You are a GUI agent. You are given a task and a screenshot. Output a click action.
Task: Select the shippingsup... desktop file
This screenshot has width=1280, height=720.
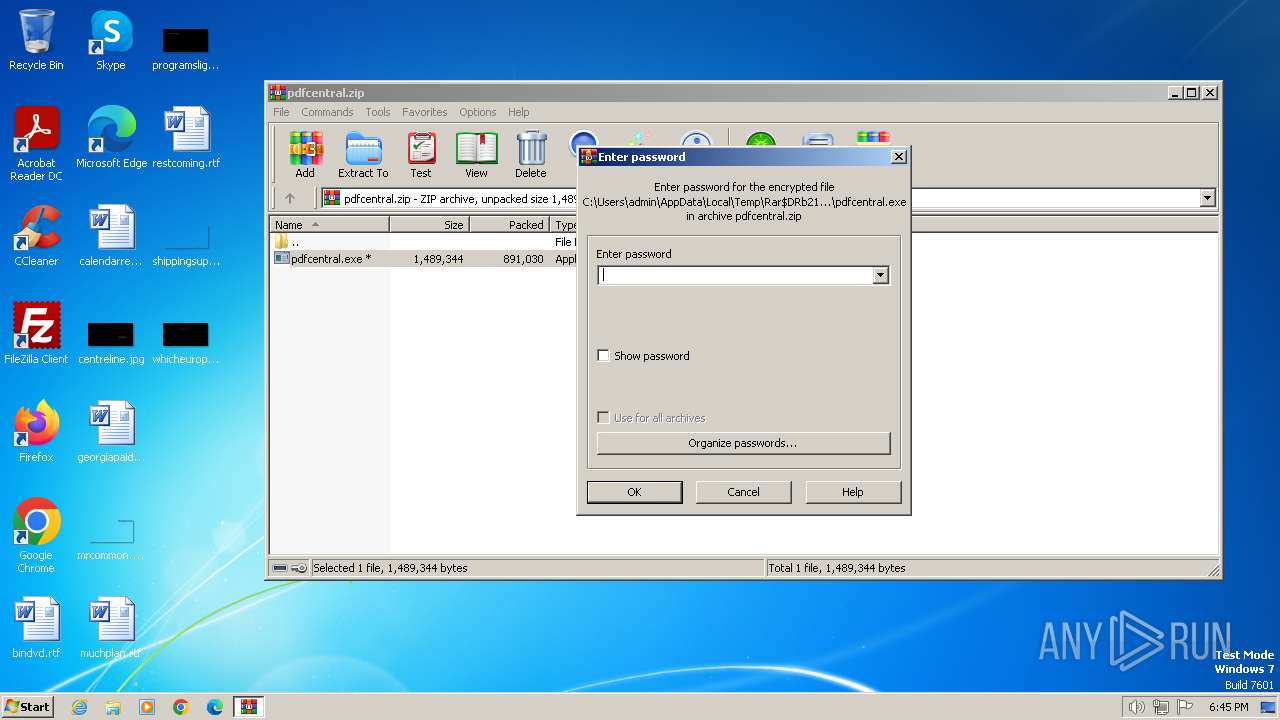(186, 246)
